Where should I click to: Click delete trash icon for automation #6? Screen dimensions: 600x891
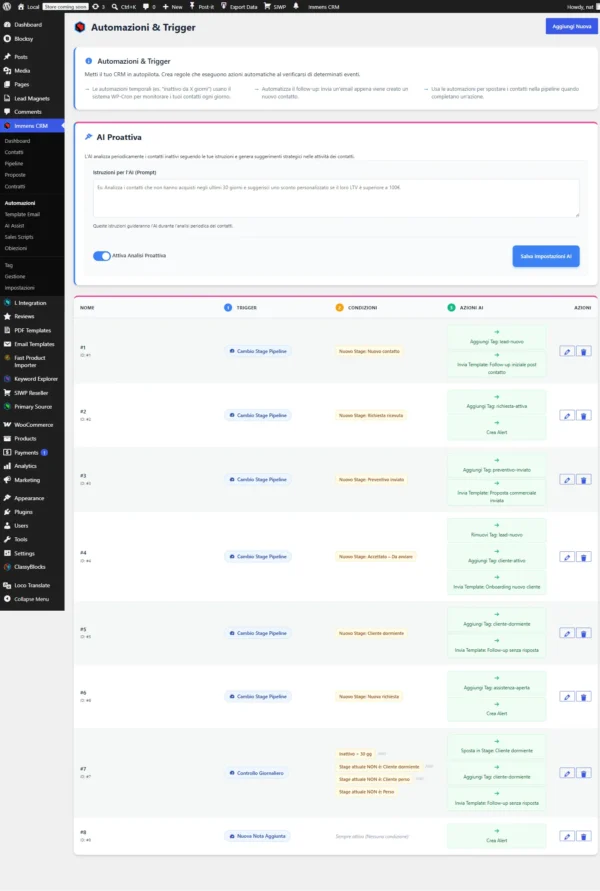pyautogui.click(x=584, y=697)
